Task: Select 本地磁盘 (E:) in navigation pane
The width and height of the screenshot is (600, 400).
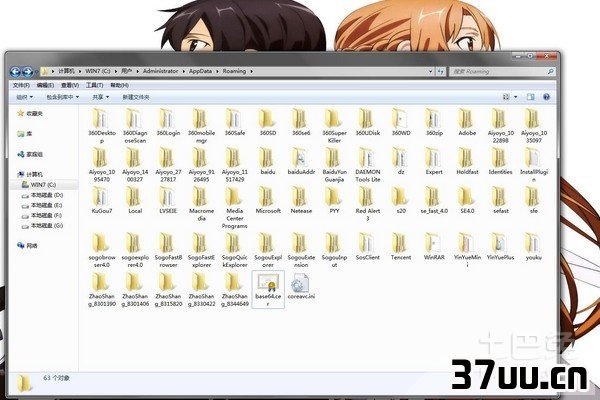Action: pyautogui.click(x=42, y=206)
